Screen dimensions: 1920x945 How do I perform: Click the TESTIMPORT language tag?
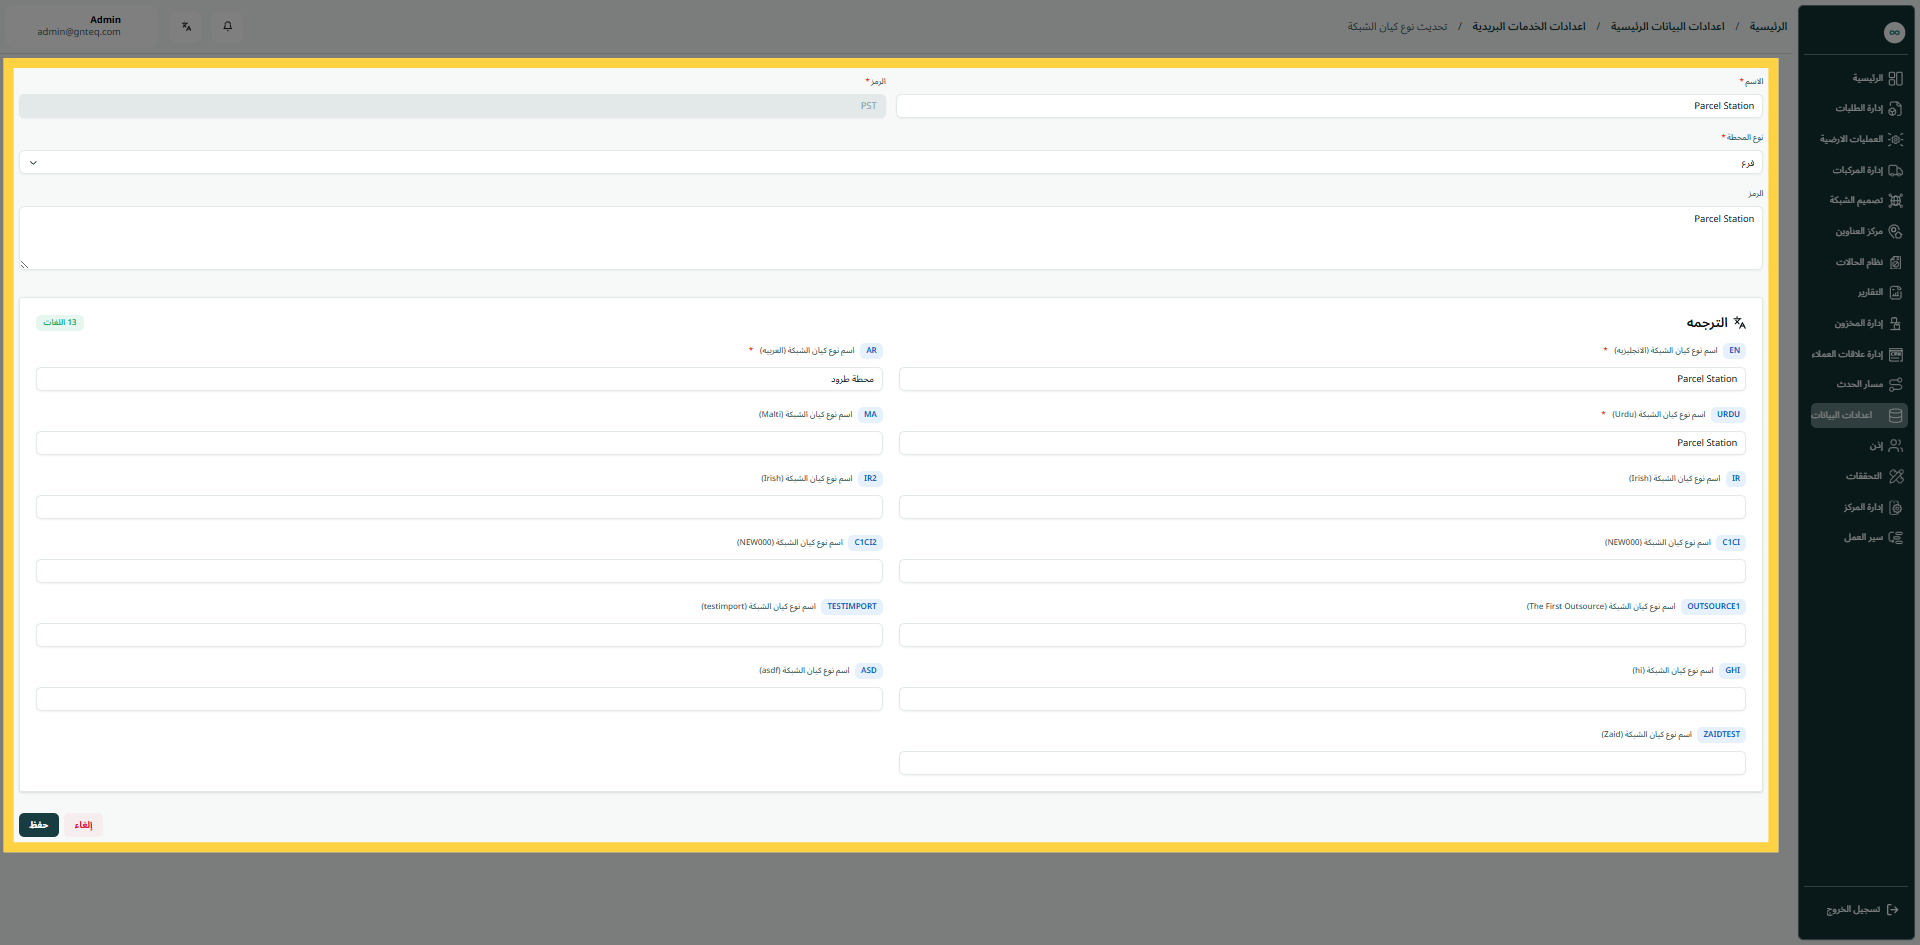pos(852,607)
